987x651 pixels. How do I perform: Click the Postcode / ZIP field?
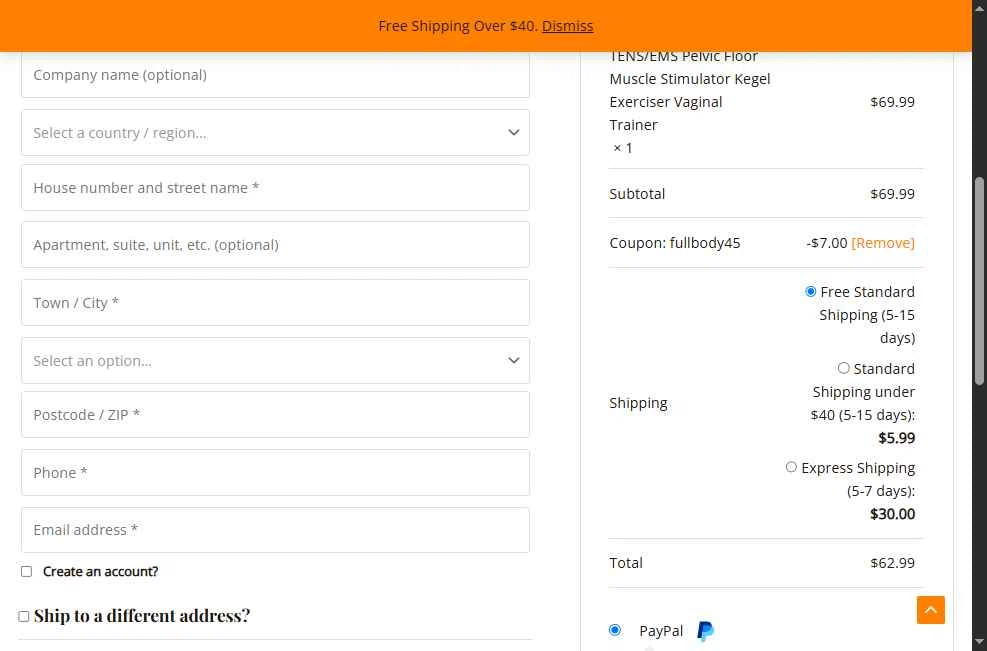pos(275,415)
